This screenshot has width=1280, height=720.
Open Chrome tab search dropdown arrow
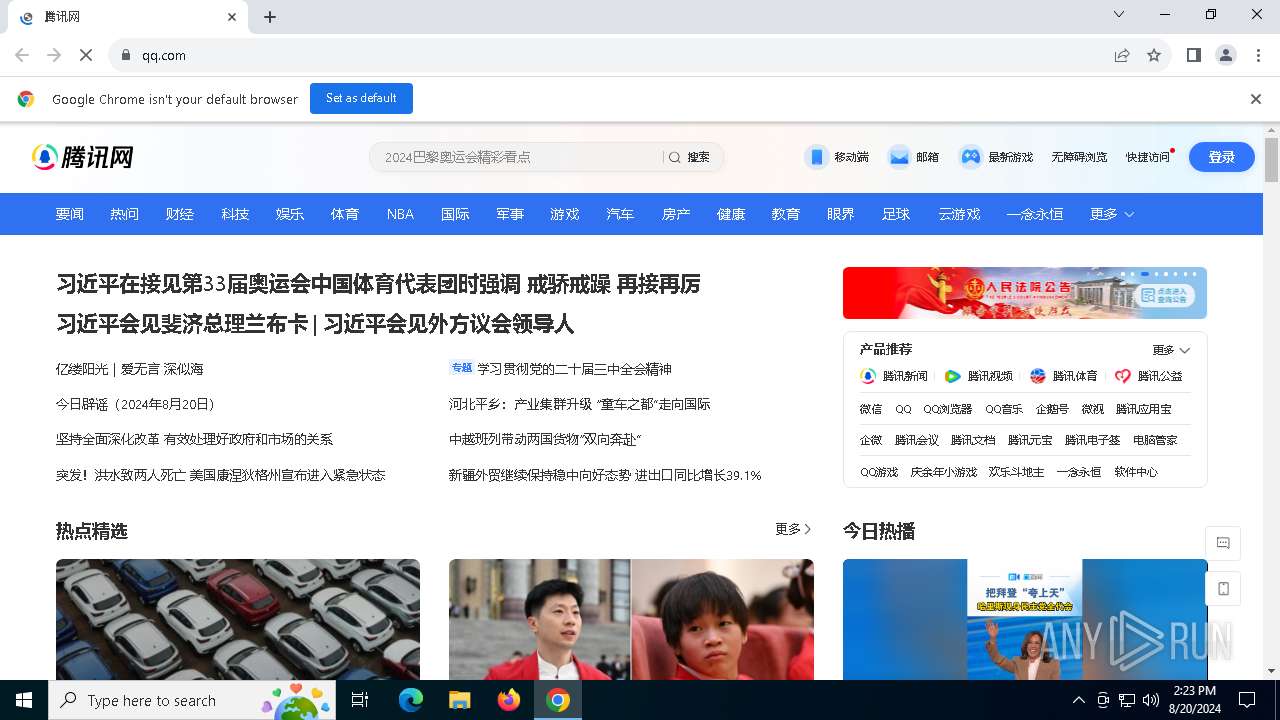[x=1119, y=15]
